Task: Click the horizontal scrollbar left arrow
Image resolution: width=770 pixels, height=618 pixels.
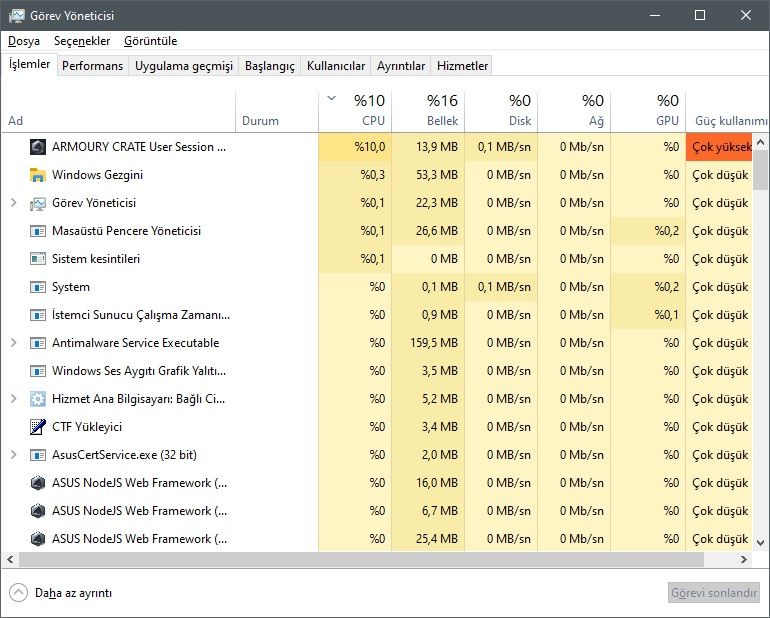Action: (x=10, y=559)
